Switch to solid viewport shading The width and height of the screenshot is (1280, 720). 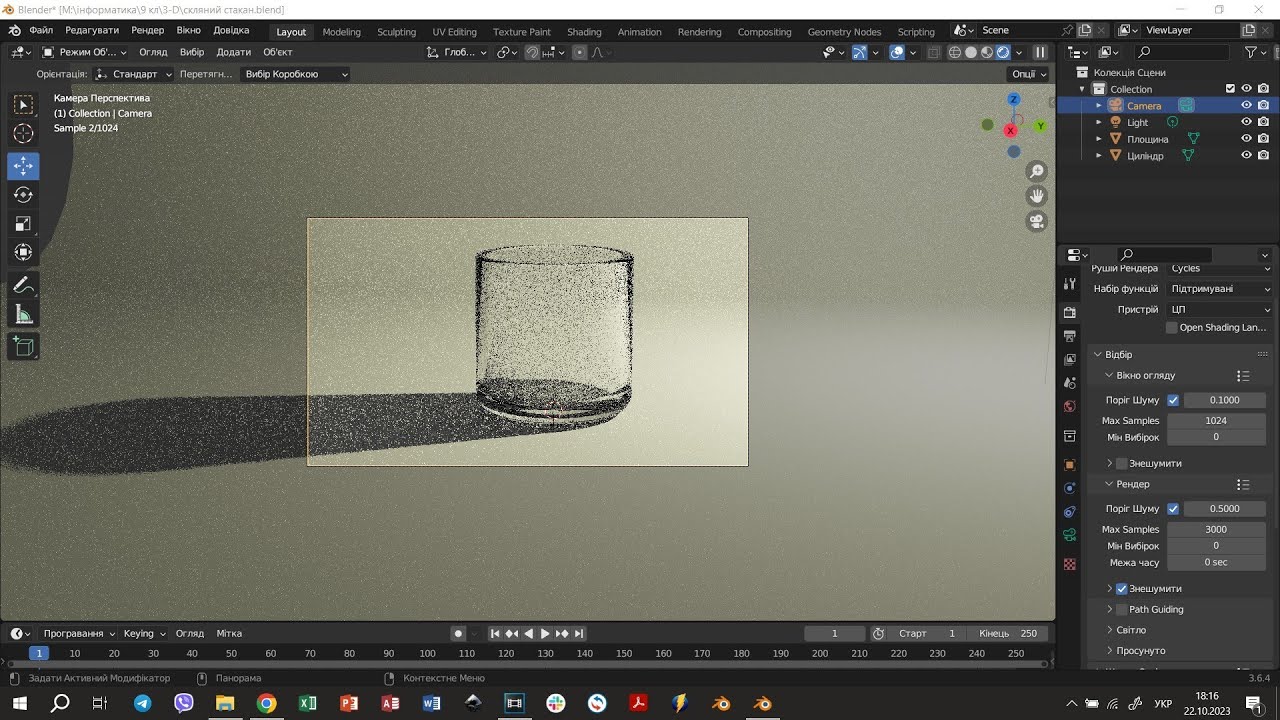[x=970, y=52]
